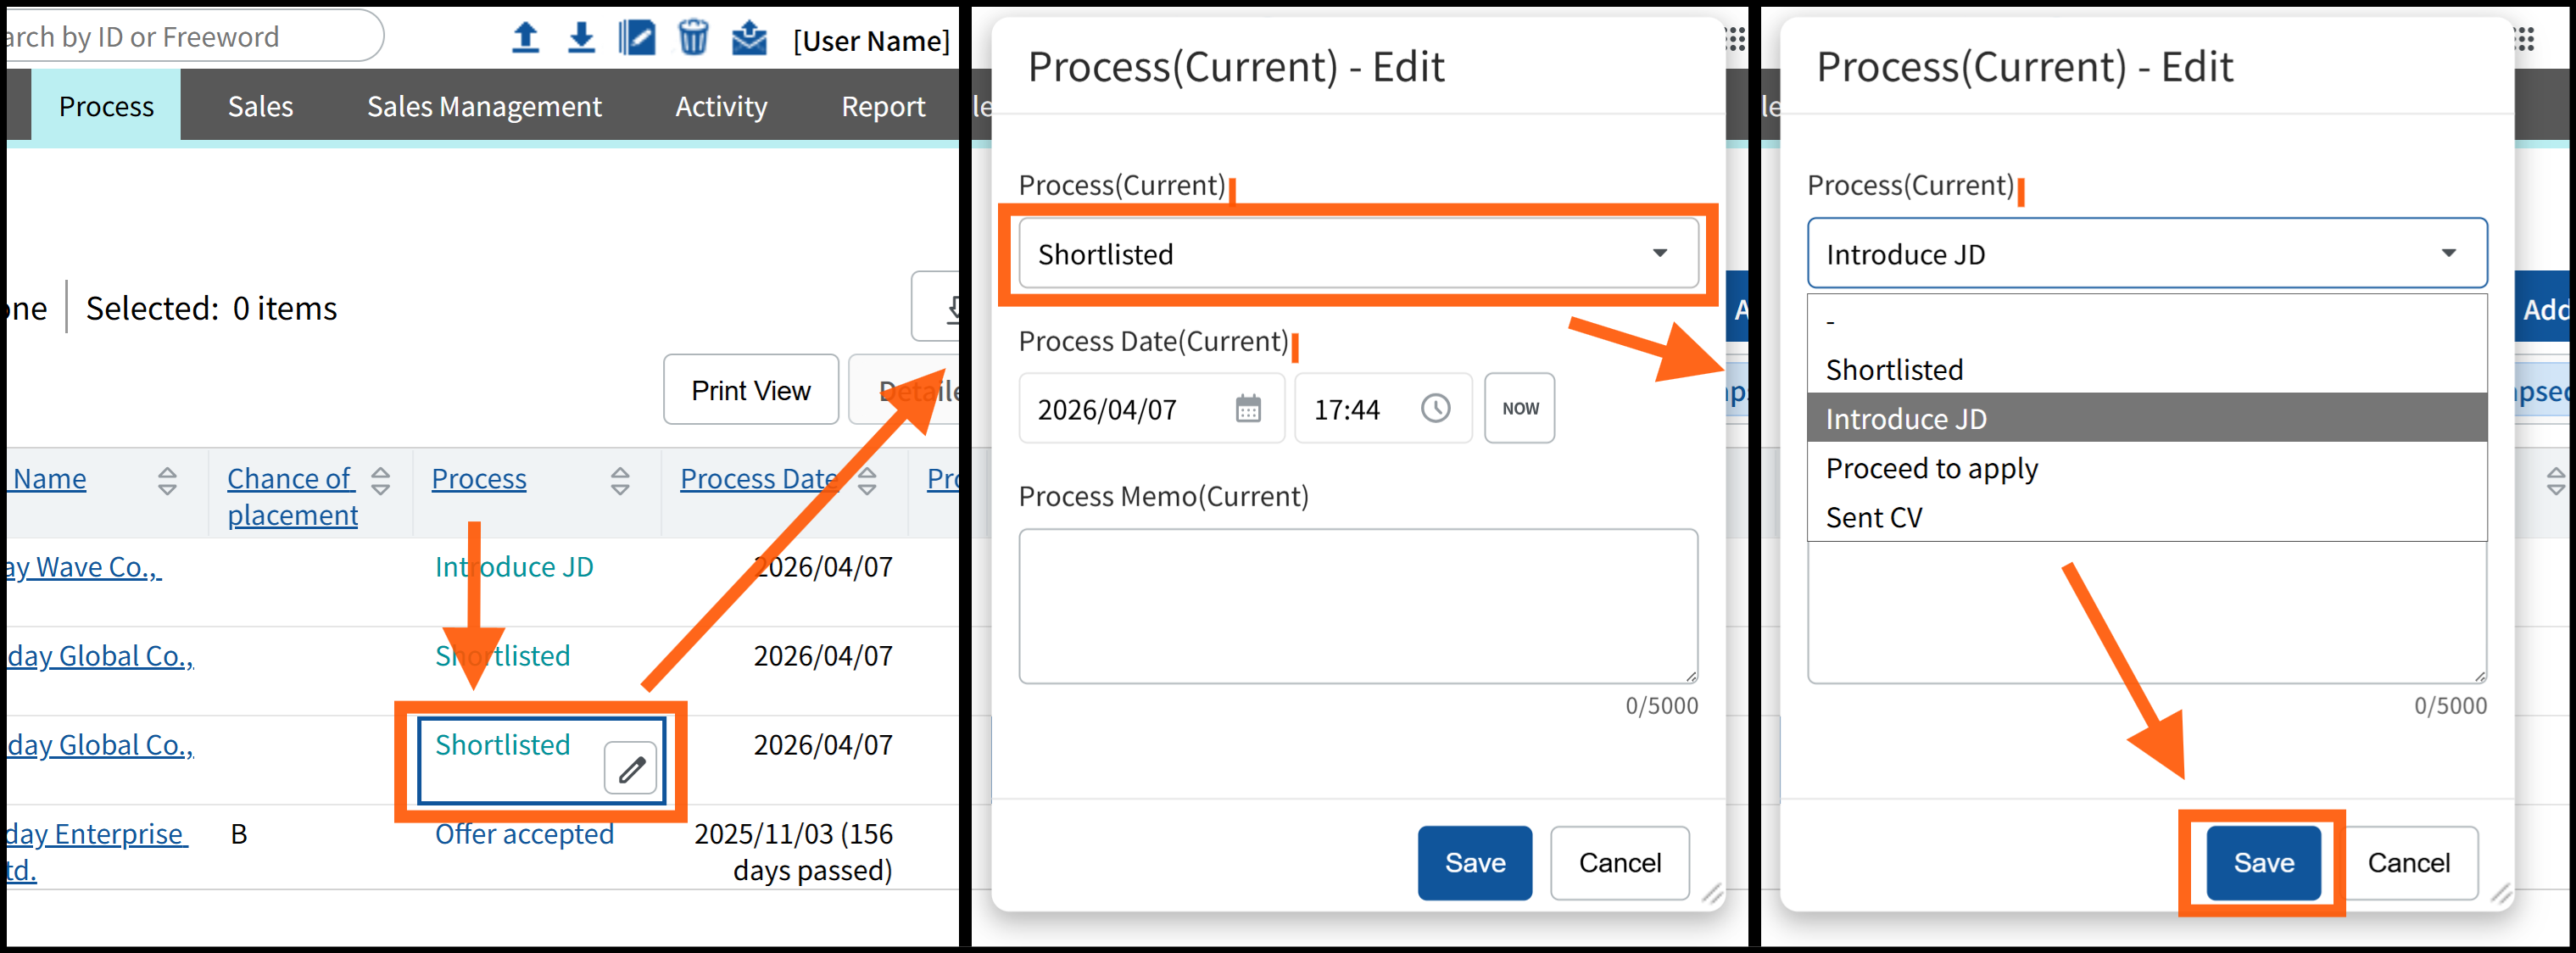Switch to the Sales Management tab
Viewport: 2576px width, 953px height.
pos(484,106)
